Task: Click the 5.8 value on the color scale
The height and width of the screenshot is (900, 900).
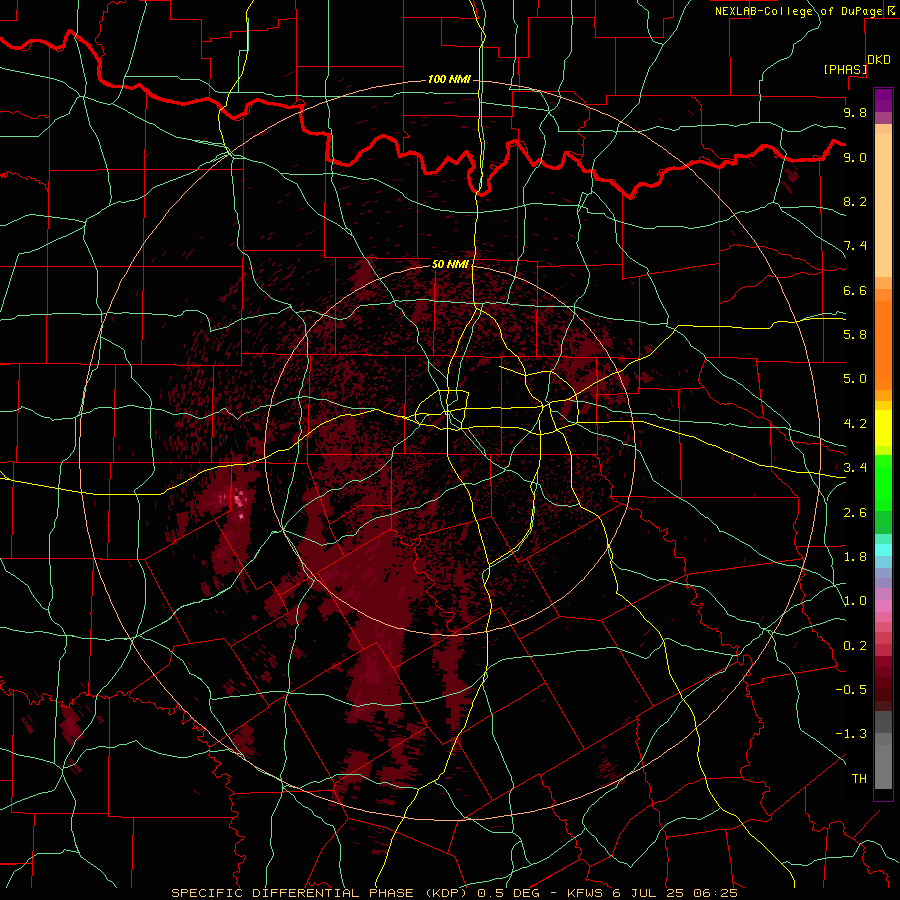Action: 855,335
